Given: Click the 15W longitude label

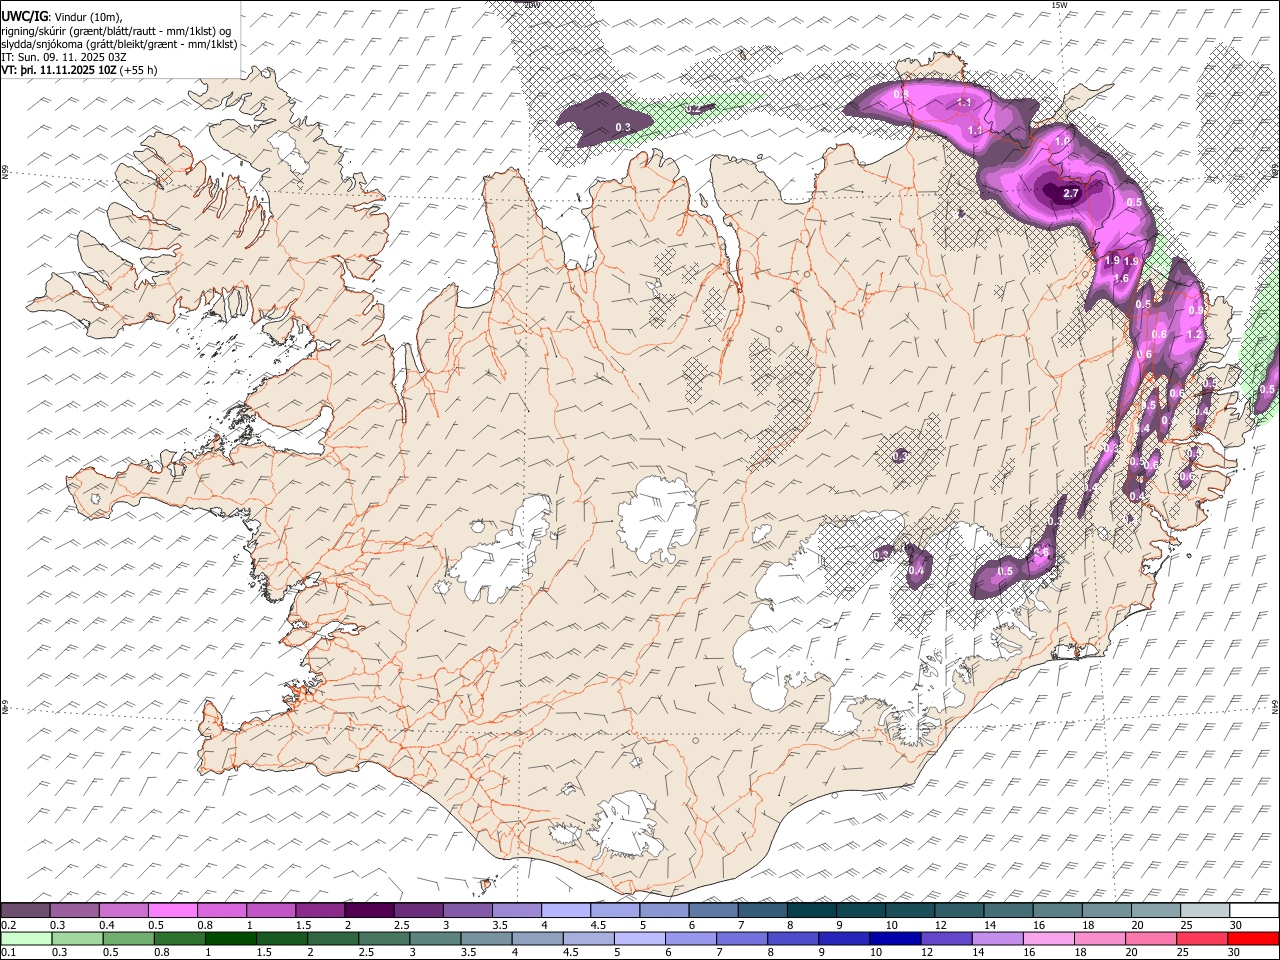Looking at the screenshot, I should tap(1059, 5).
